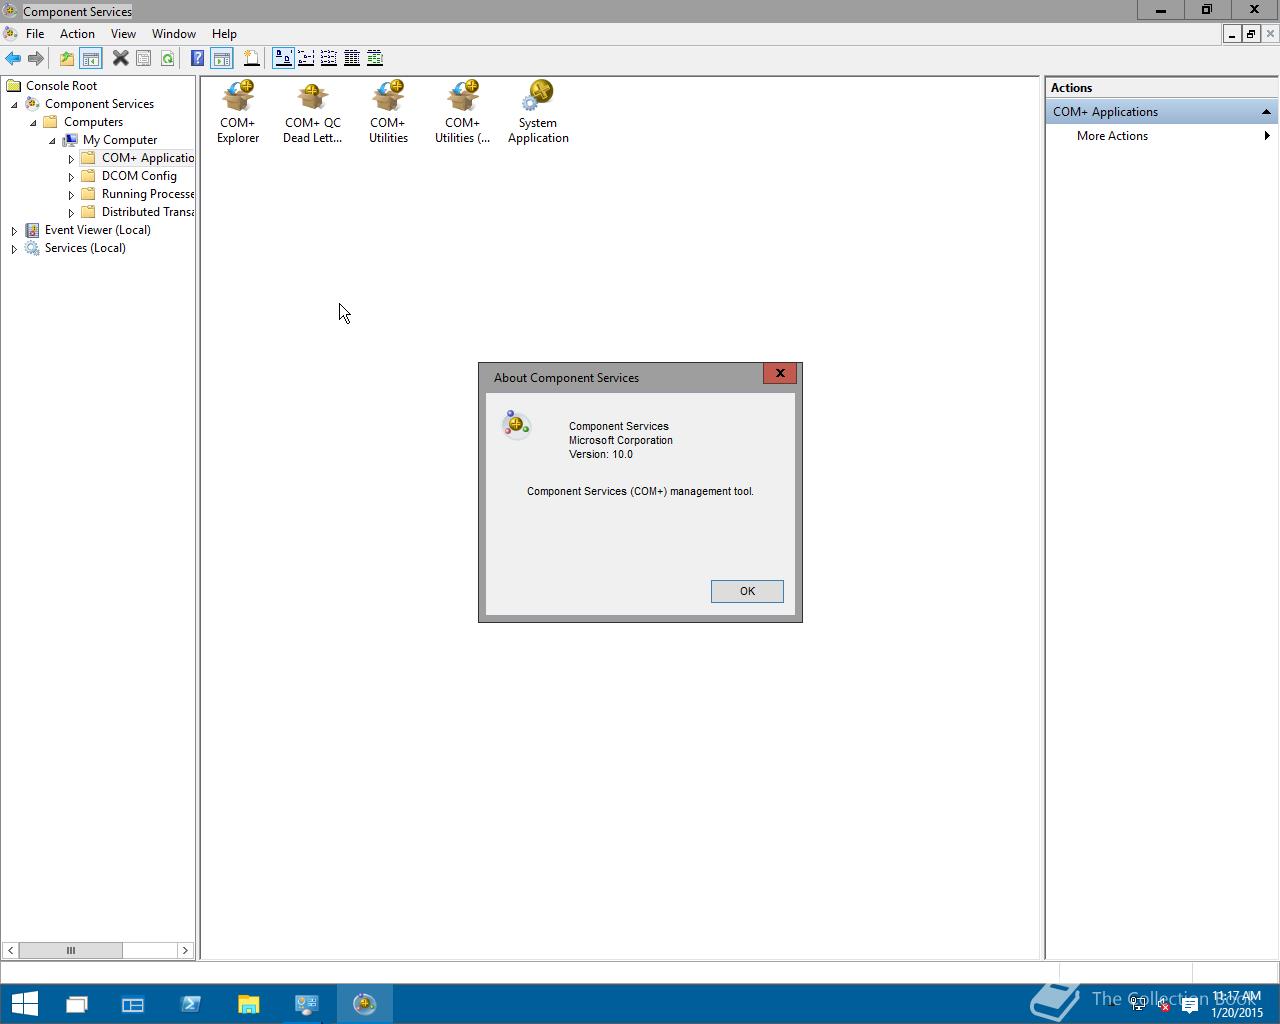This screenshot has height=1024, width=1280.
Task: Launch PowerShell from the taskbar
Action: click(x=191, y=1004)
